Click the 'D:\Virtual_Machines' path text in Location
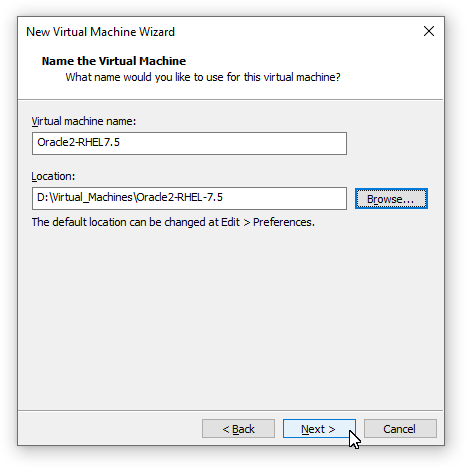Screen dimensions: 466x468 (x=85, y=198)
